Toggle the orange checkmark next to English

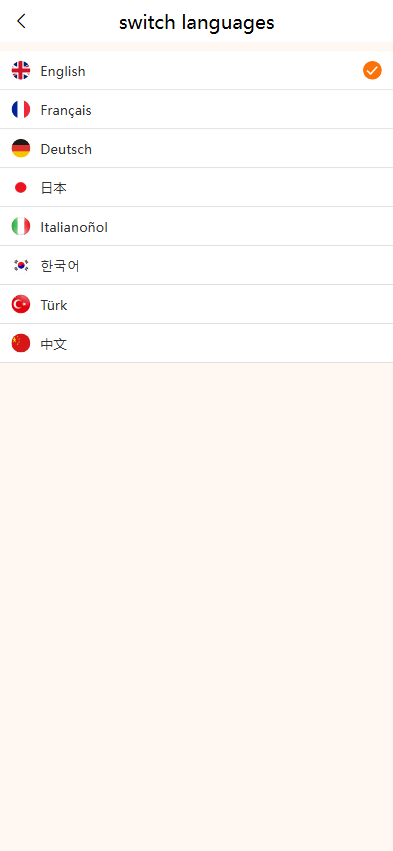tap(372, 71)
